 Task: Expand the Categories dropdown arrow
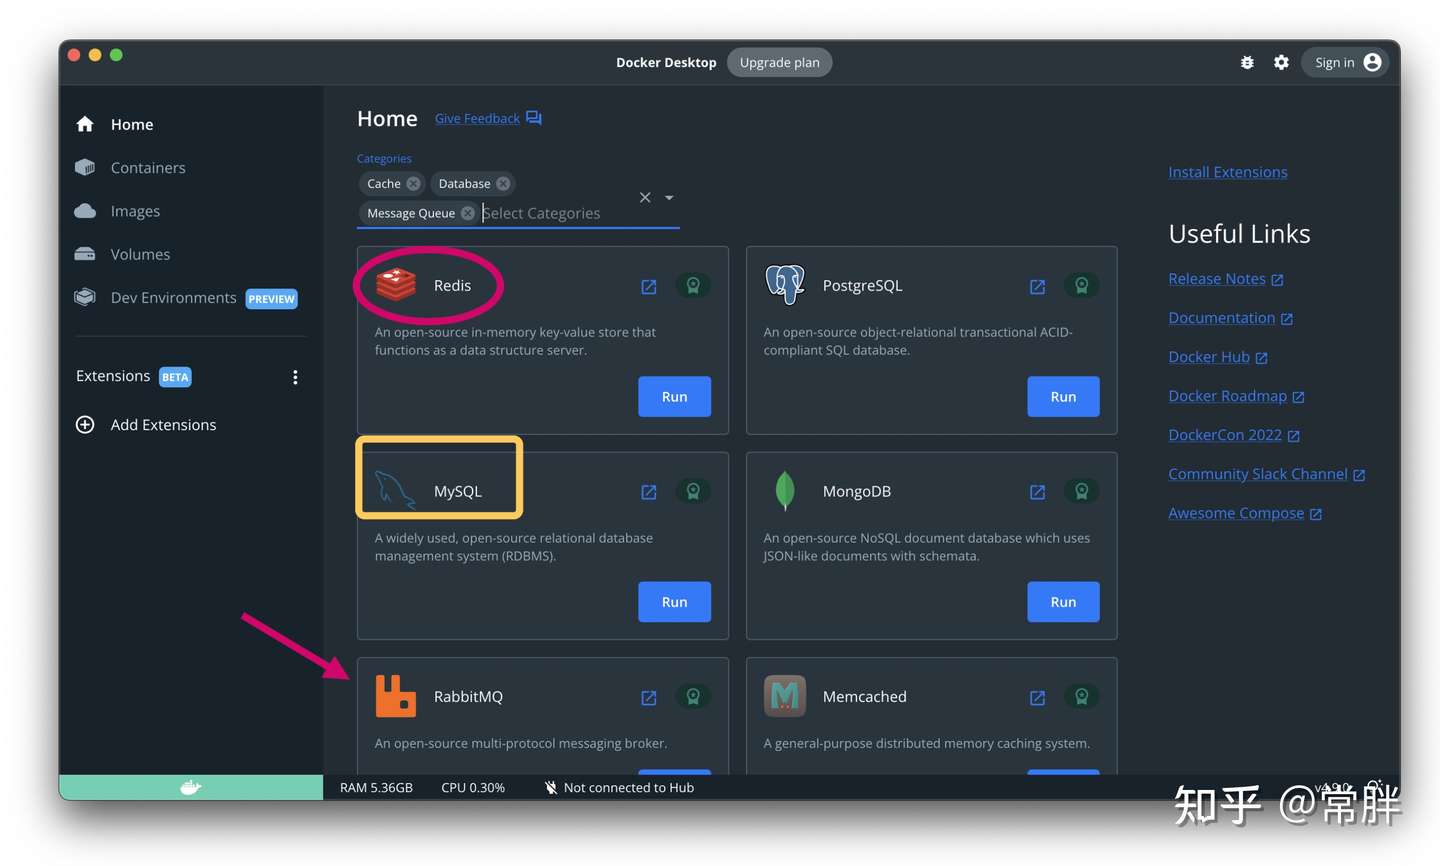click(x=669, y=197)
